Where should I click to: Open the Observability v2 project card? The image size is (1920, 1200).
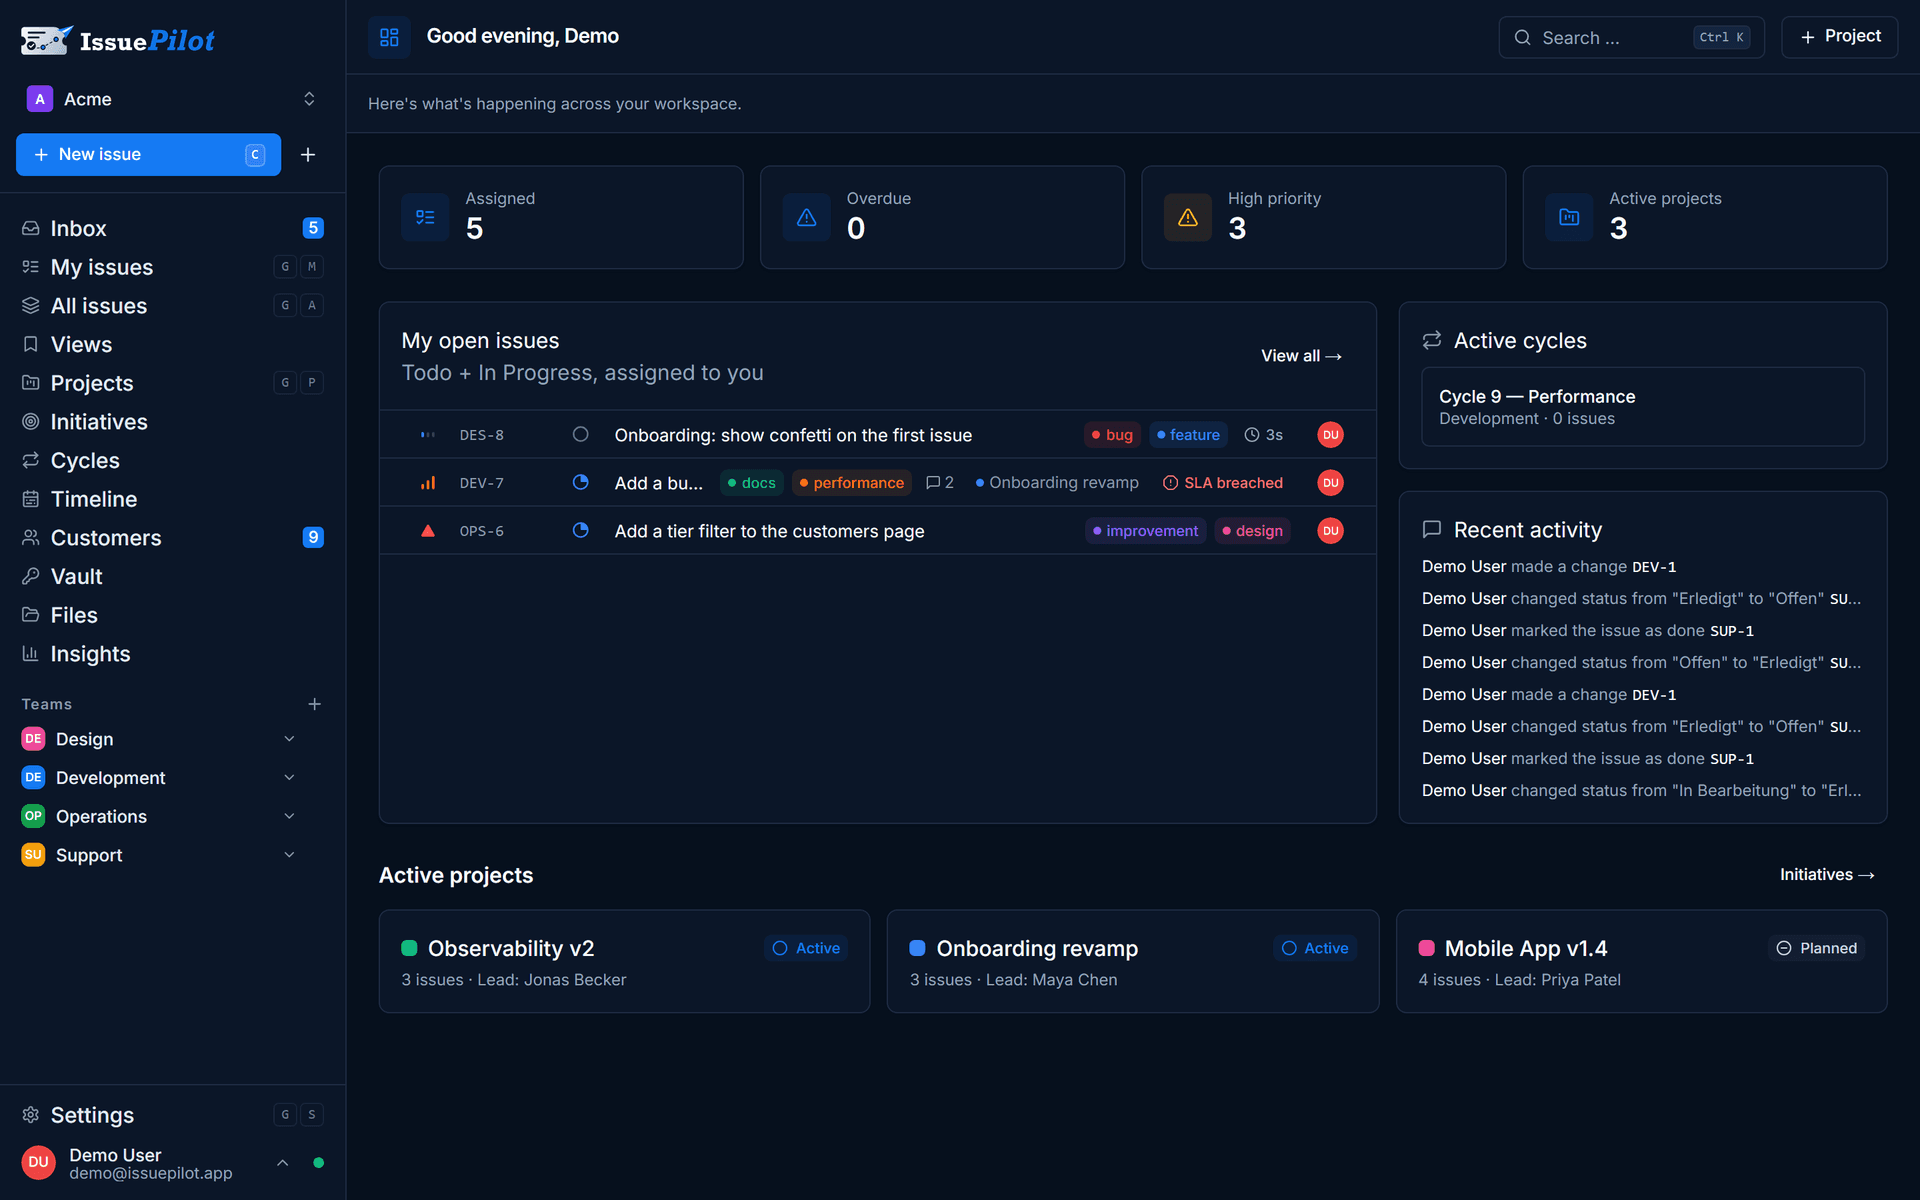[624, 961]
